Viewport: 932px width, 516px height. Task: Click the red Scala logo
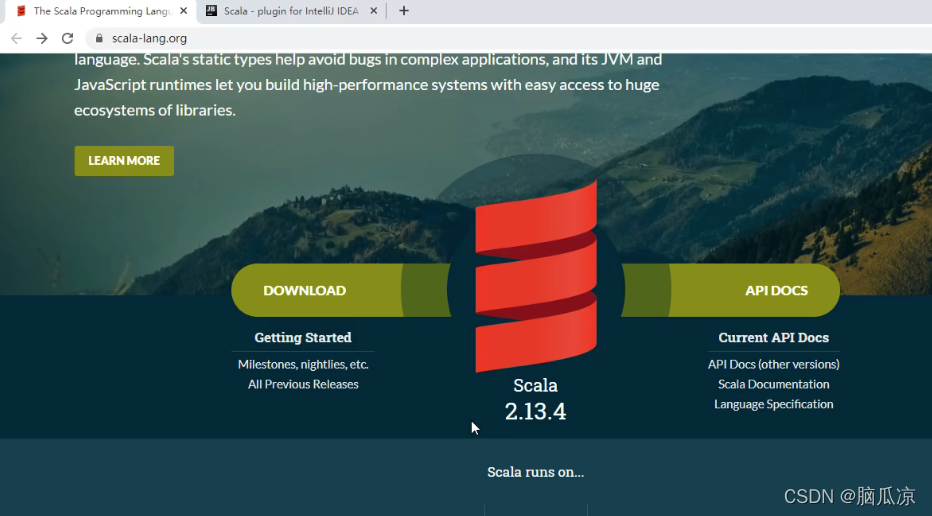click(x=536, y=277)
